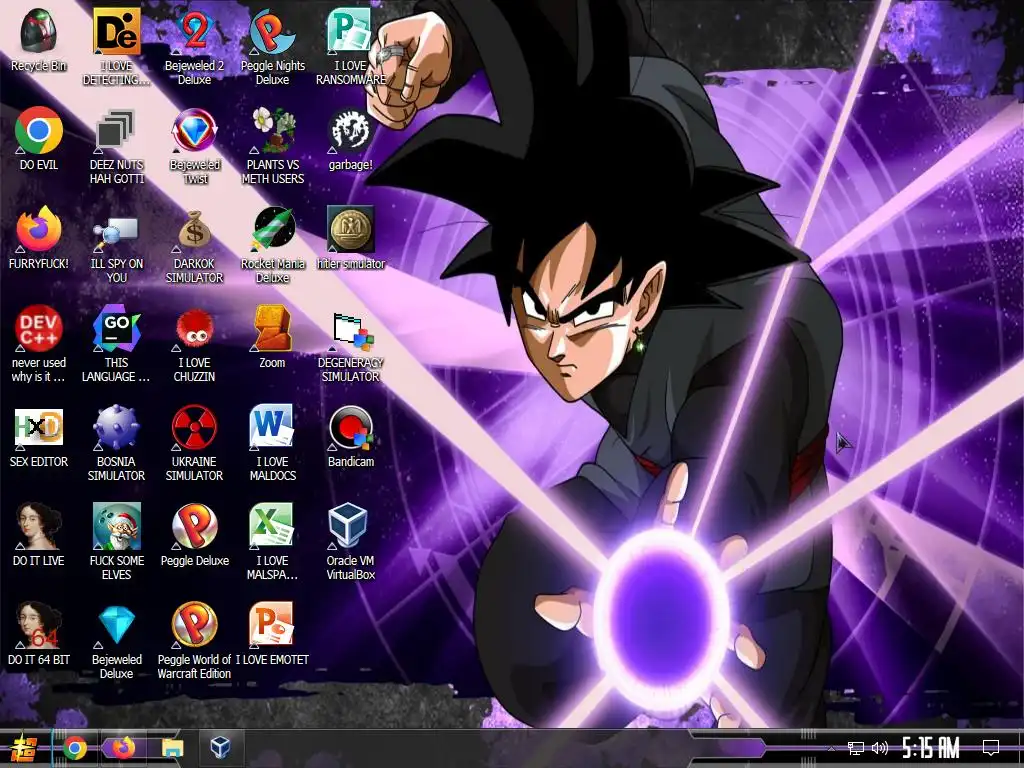Open VirtualBox from the taskbar
1024x768 pixels.
[220, 748]
